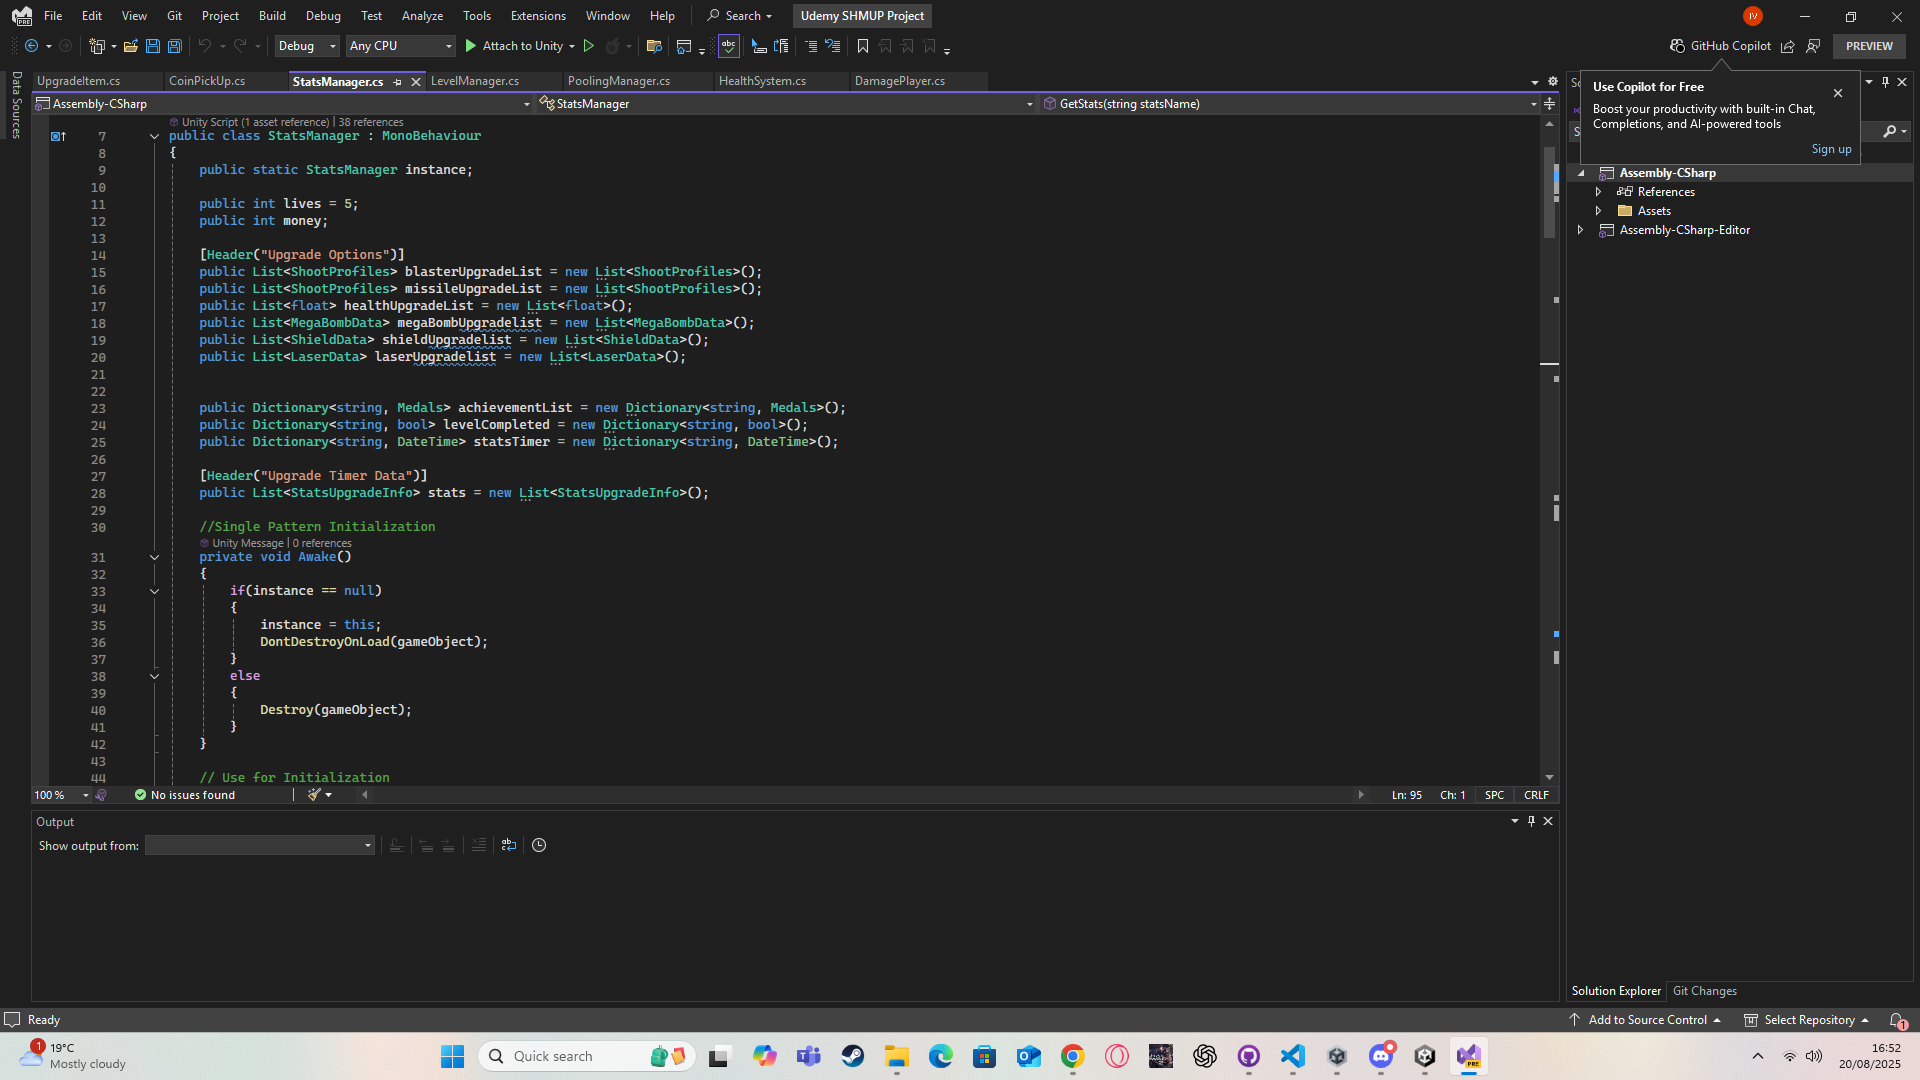Open File Explorer from the taskbar
The height and width of the screenshot is (1080, 1920).
click(897, 1056)
